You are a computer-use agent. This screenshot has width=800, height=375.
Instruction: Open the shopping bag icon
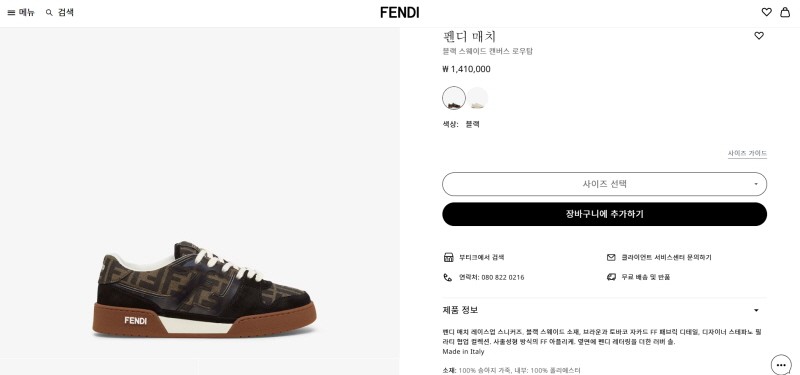coord(785,12)
